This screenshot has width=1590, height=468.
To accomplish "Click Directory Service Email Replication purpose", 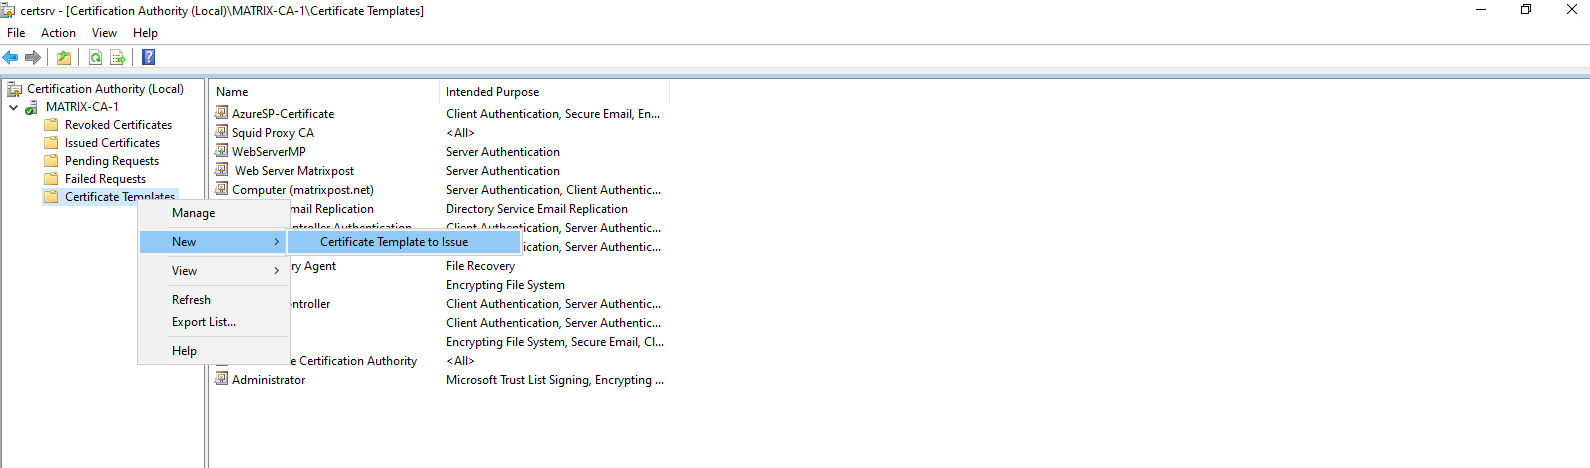I will (537, 209).
